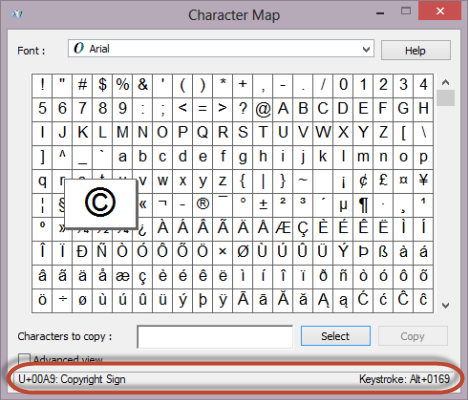The width and height of the screenshot is (468, 400).
Task: Select the division ÷ character
Action: pyautogui.click(x=62, y=300)
